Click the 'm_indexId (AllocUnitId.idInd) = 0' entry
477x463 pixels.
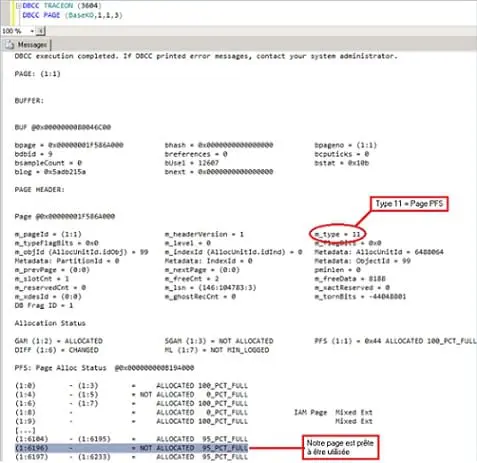[x=233, y=252]
